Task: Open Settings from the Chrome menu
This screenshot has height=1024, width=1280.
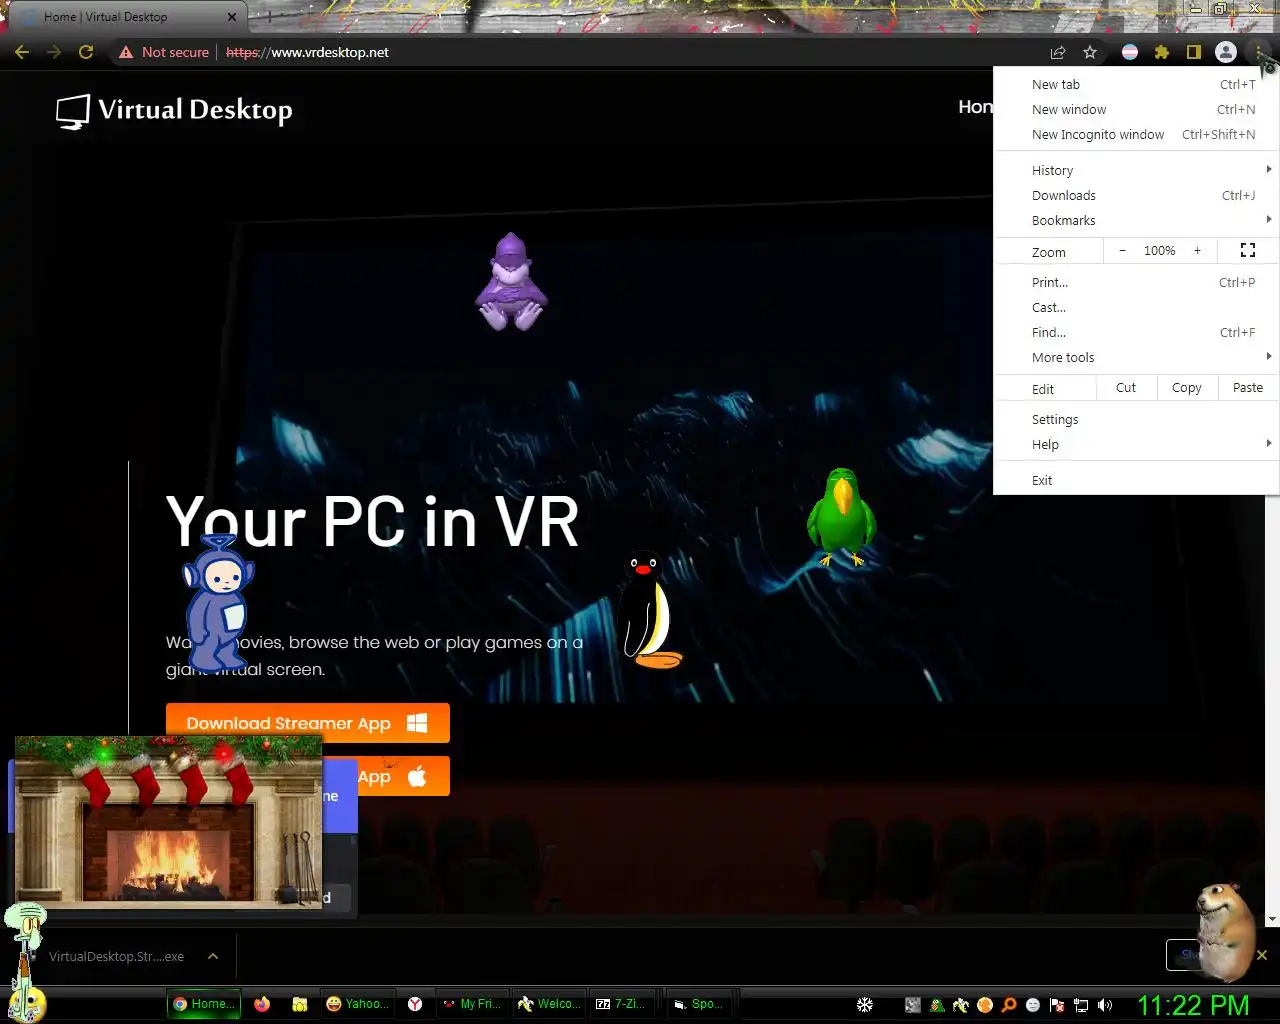Action: [x=1137, y=420]
